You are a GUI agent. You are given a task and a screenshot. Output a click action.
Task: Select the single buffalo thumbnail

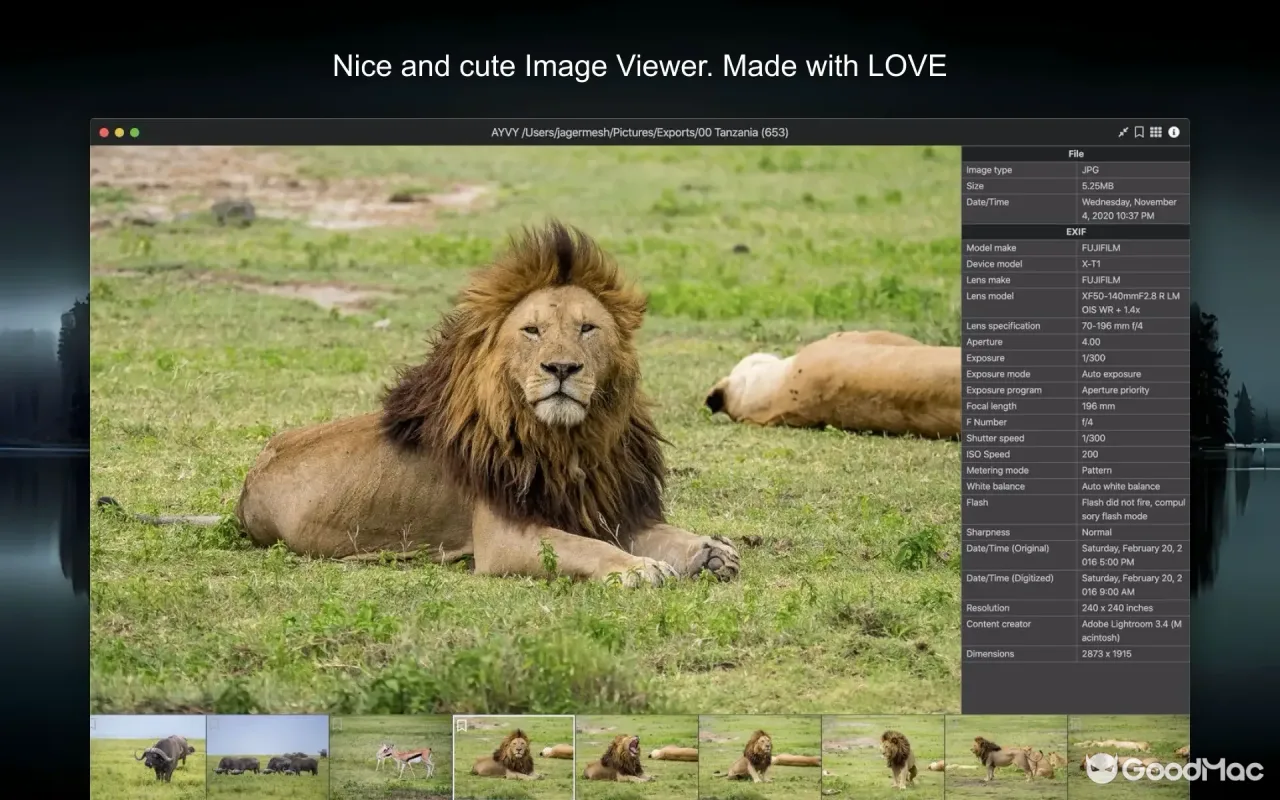pos(148,757)
